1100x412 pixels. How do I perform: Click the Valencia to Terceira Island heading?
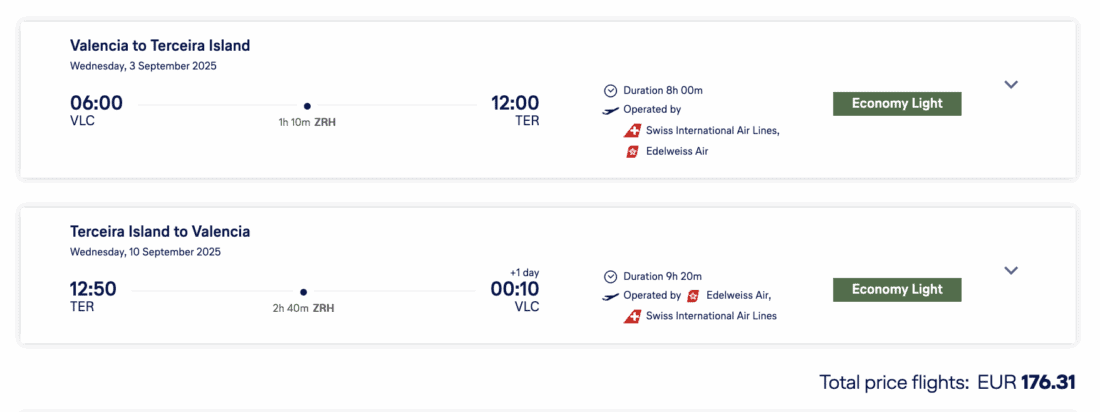160,45
